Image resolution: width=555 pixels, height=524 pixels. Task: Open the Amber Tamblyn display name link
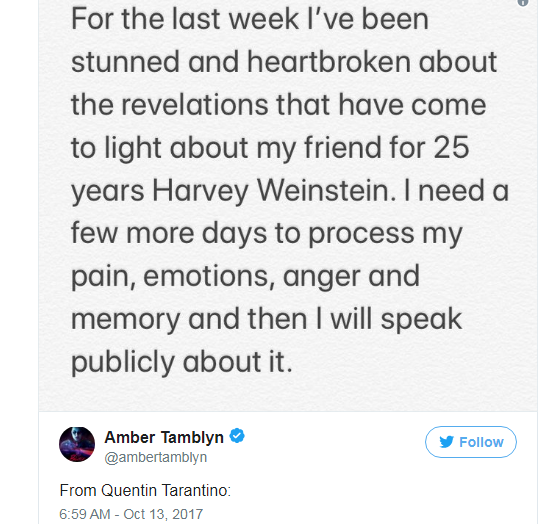coord(164,437)
